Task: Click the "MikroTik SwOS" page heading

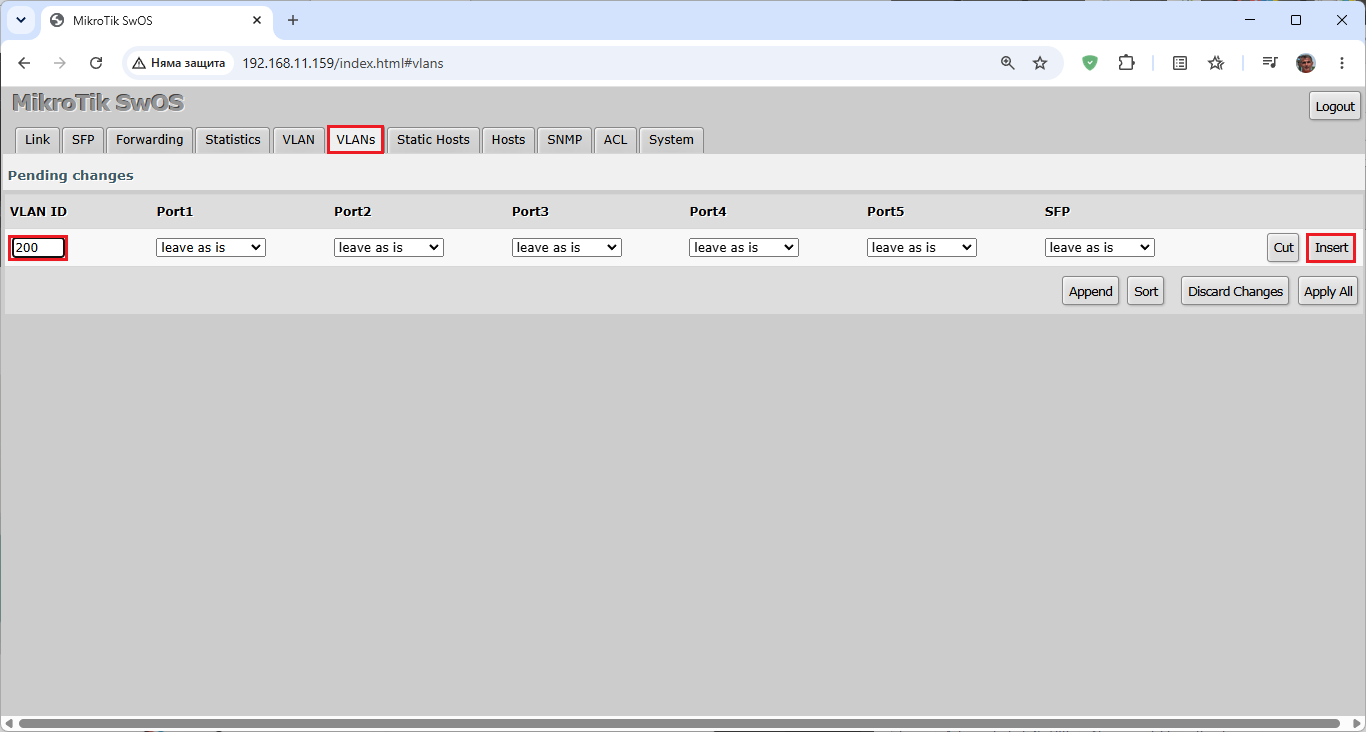Action: pos(98,103)
